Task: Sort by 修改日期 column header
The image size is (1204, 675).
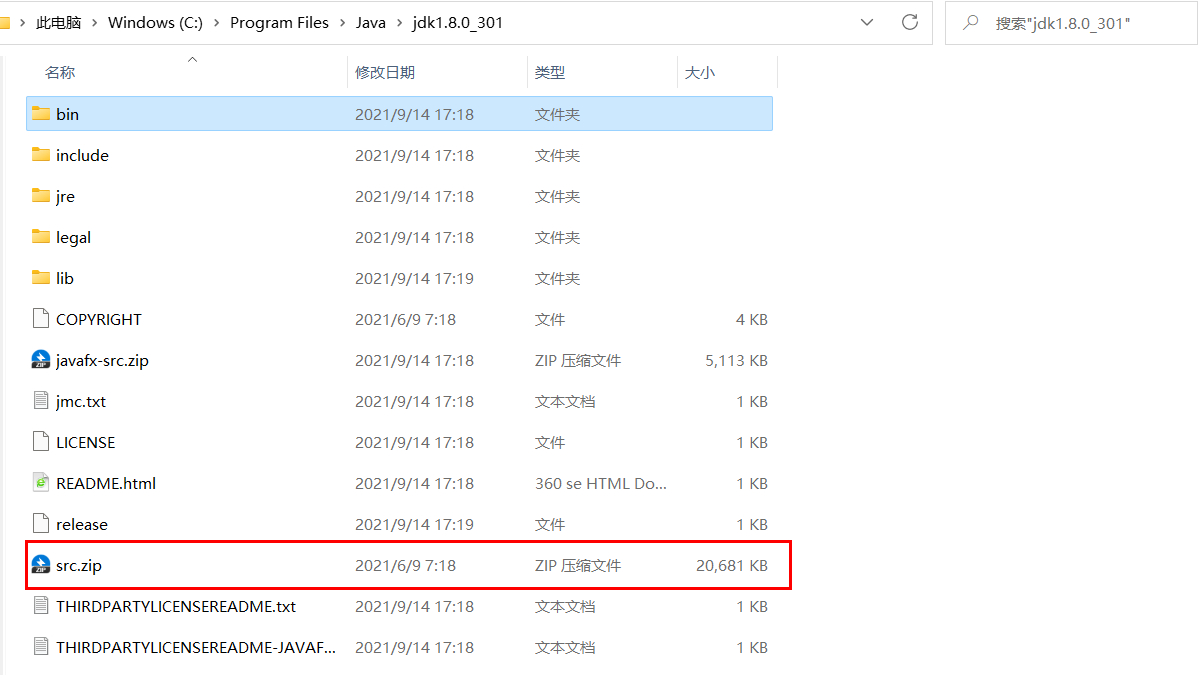Action: click(385, 72)
